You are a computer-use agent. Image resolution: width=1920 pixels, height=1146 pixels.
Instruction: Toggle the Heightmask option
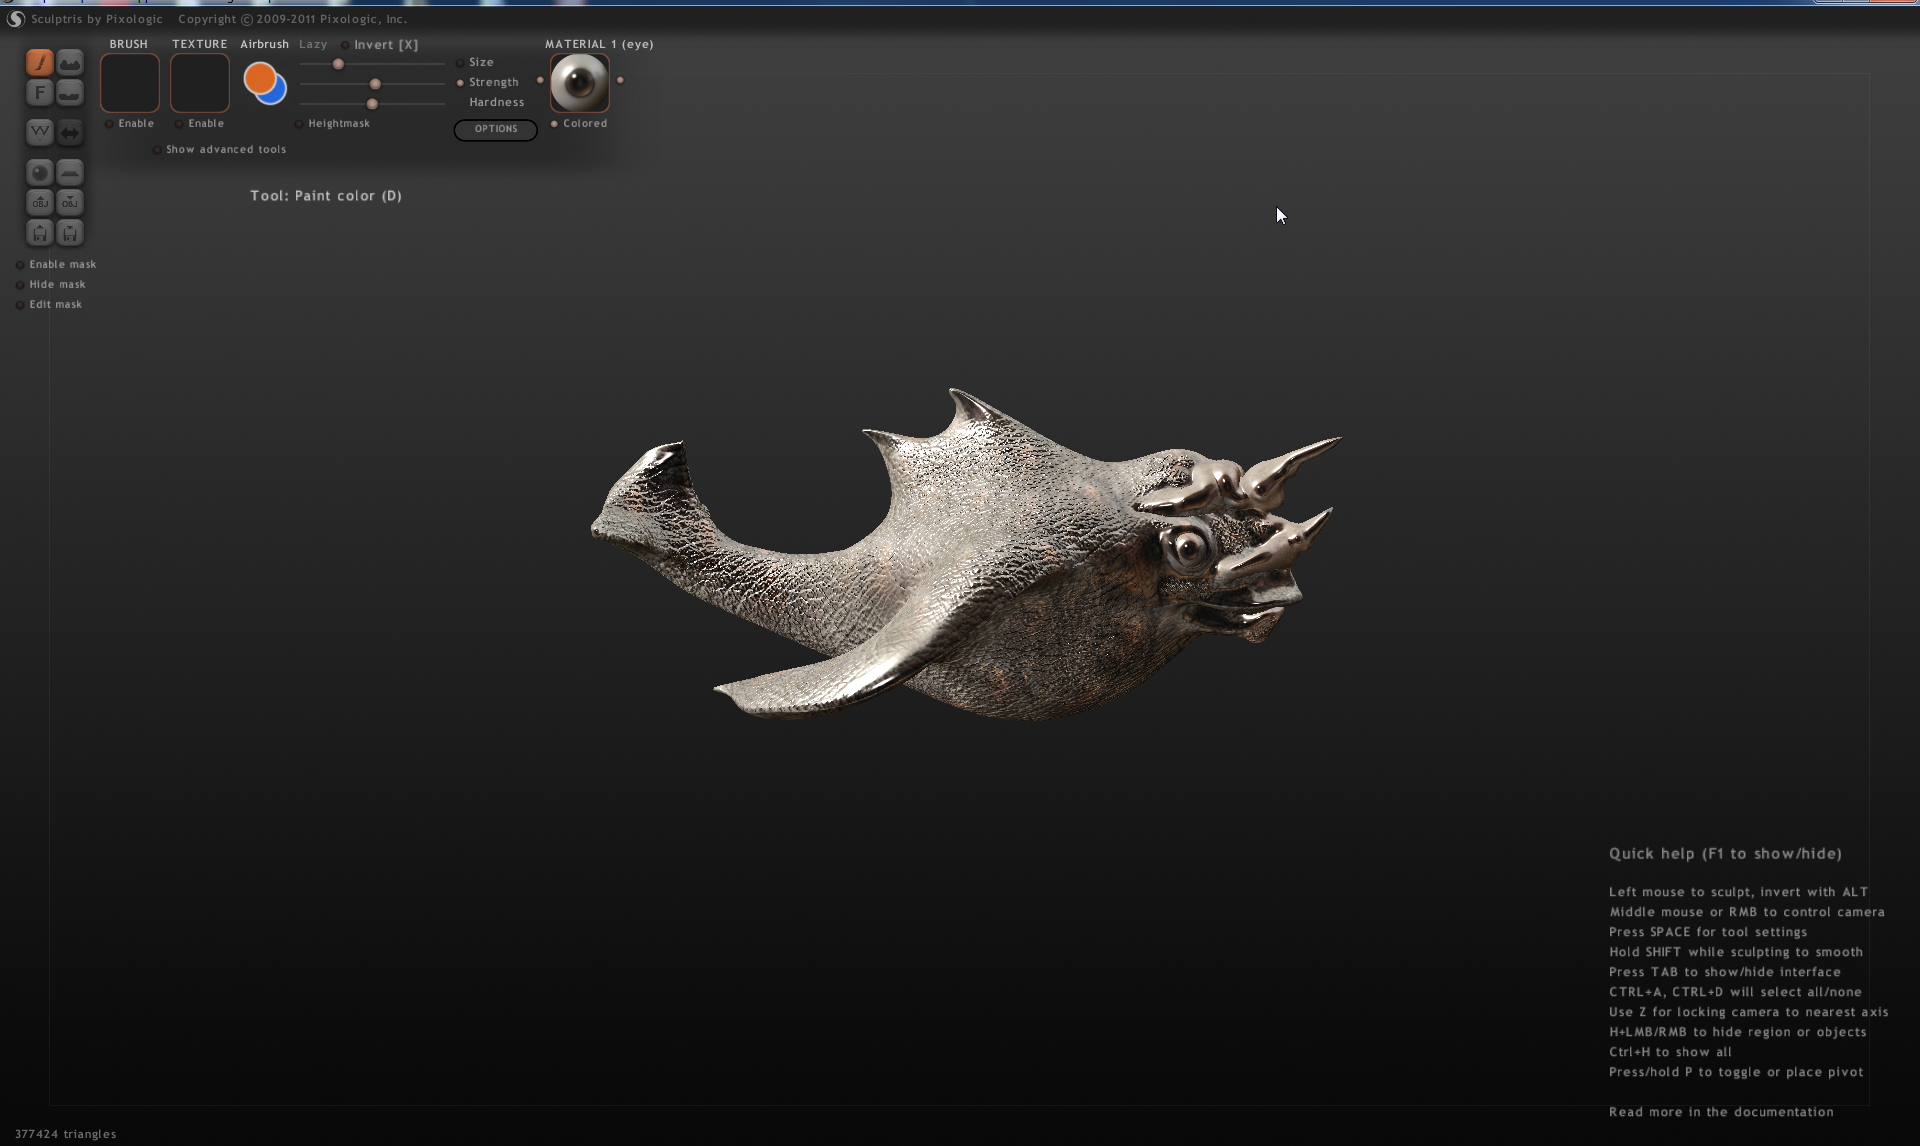[299, 124]
